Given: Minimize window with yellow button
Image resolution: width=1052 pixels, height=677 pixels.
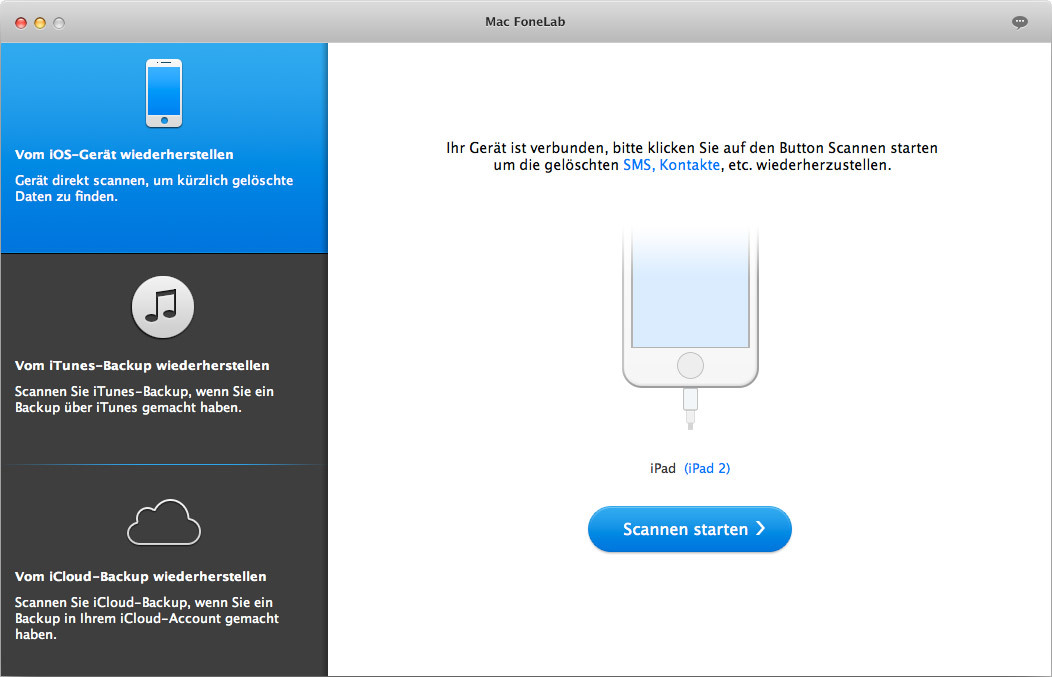Looking at the screenshot, I should [40, 23].
